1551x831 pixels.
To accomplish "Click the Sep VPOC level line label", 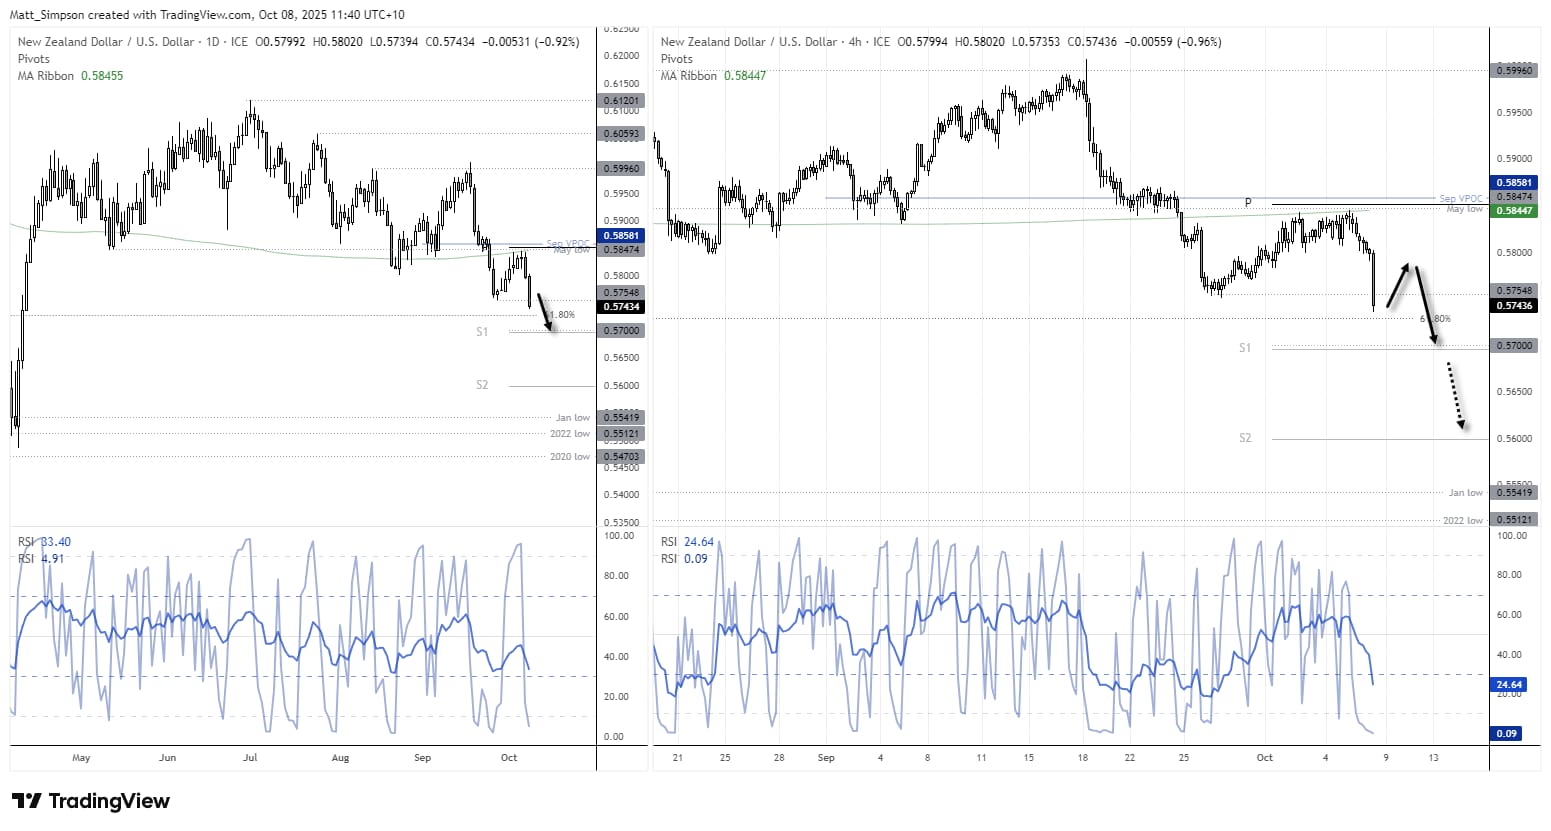I will coord(566,243).
